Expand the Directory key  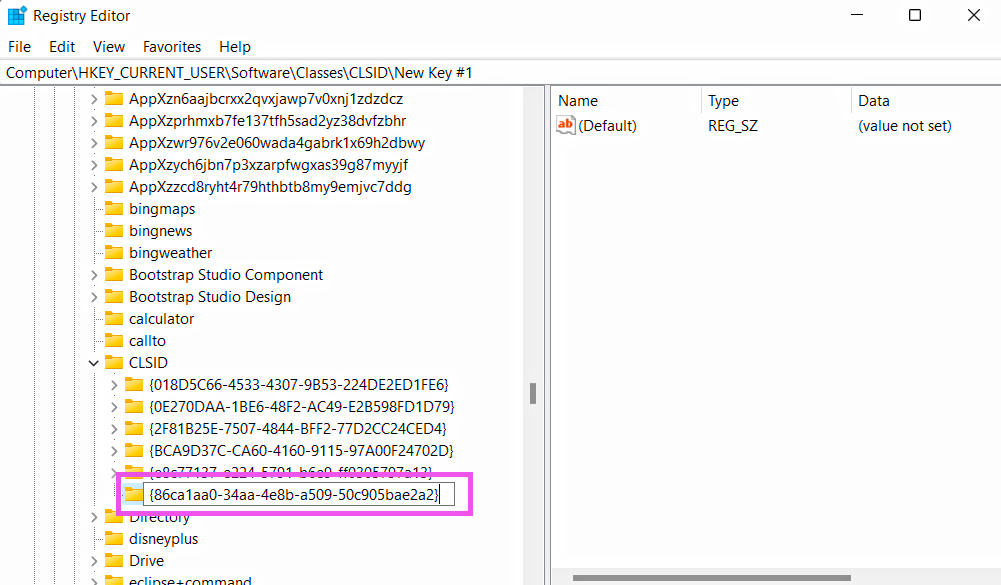pos(94,517)
